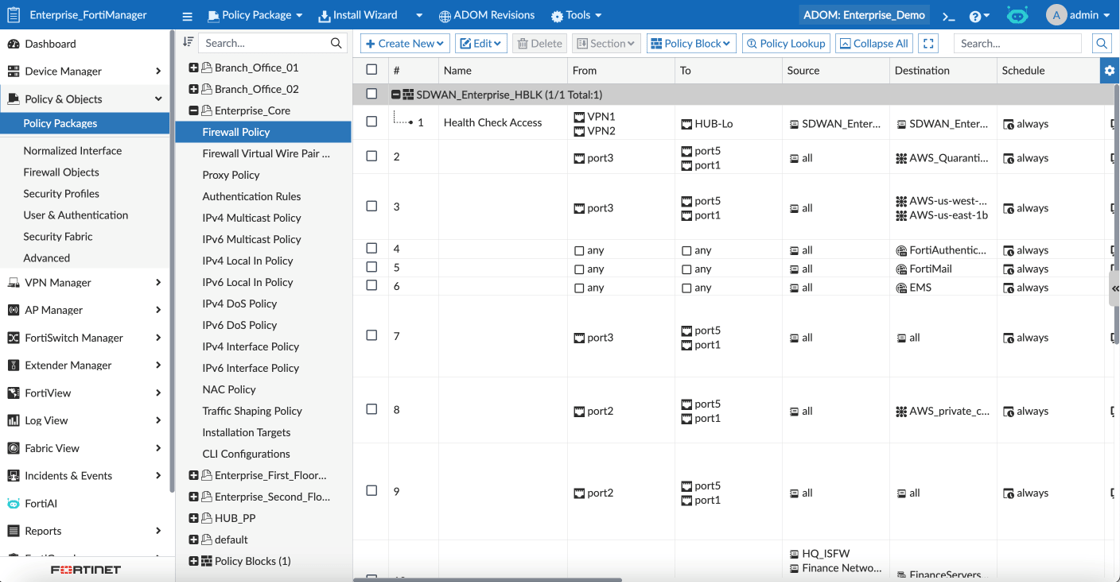Open column settings gear icon

pyautogui.click(x=1109, y=70)
